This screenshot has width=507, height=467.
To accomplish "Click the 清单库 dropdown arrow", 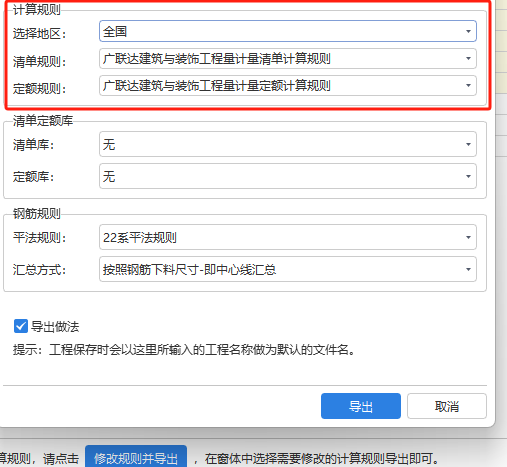I will [x=468, y=144].
